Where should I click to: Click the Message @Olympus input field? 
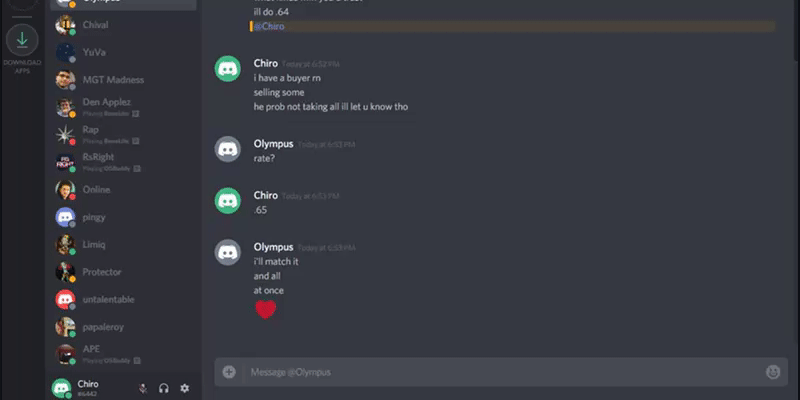coord(501,372)
